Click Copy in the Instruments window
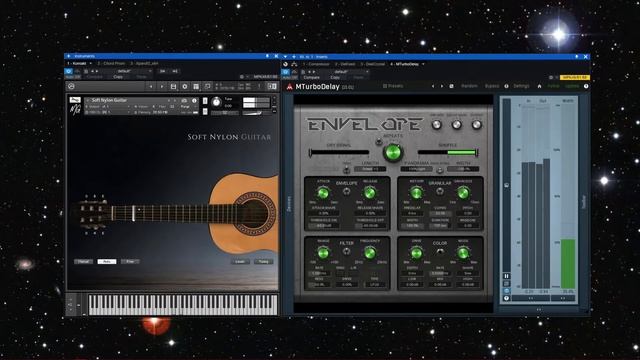The width and height of the screenshot is (640, 360). point(118,77)
